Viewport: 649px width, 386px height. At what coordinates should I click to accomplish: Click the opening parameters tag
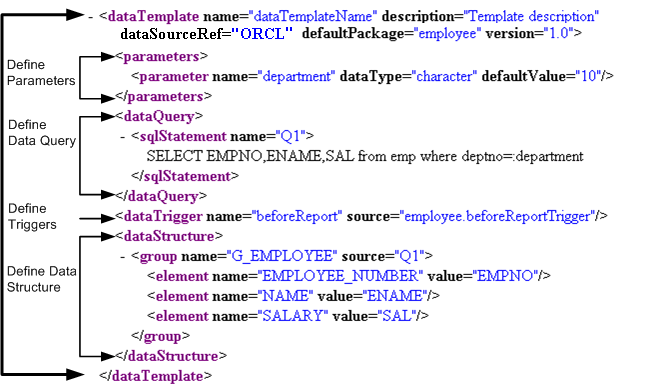click(x=161, y=57)
